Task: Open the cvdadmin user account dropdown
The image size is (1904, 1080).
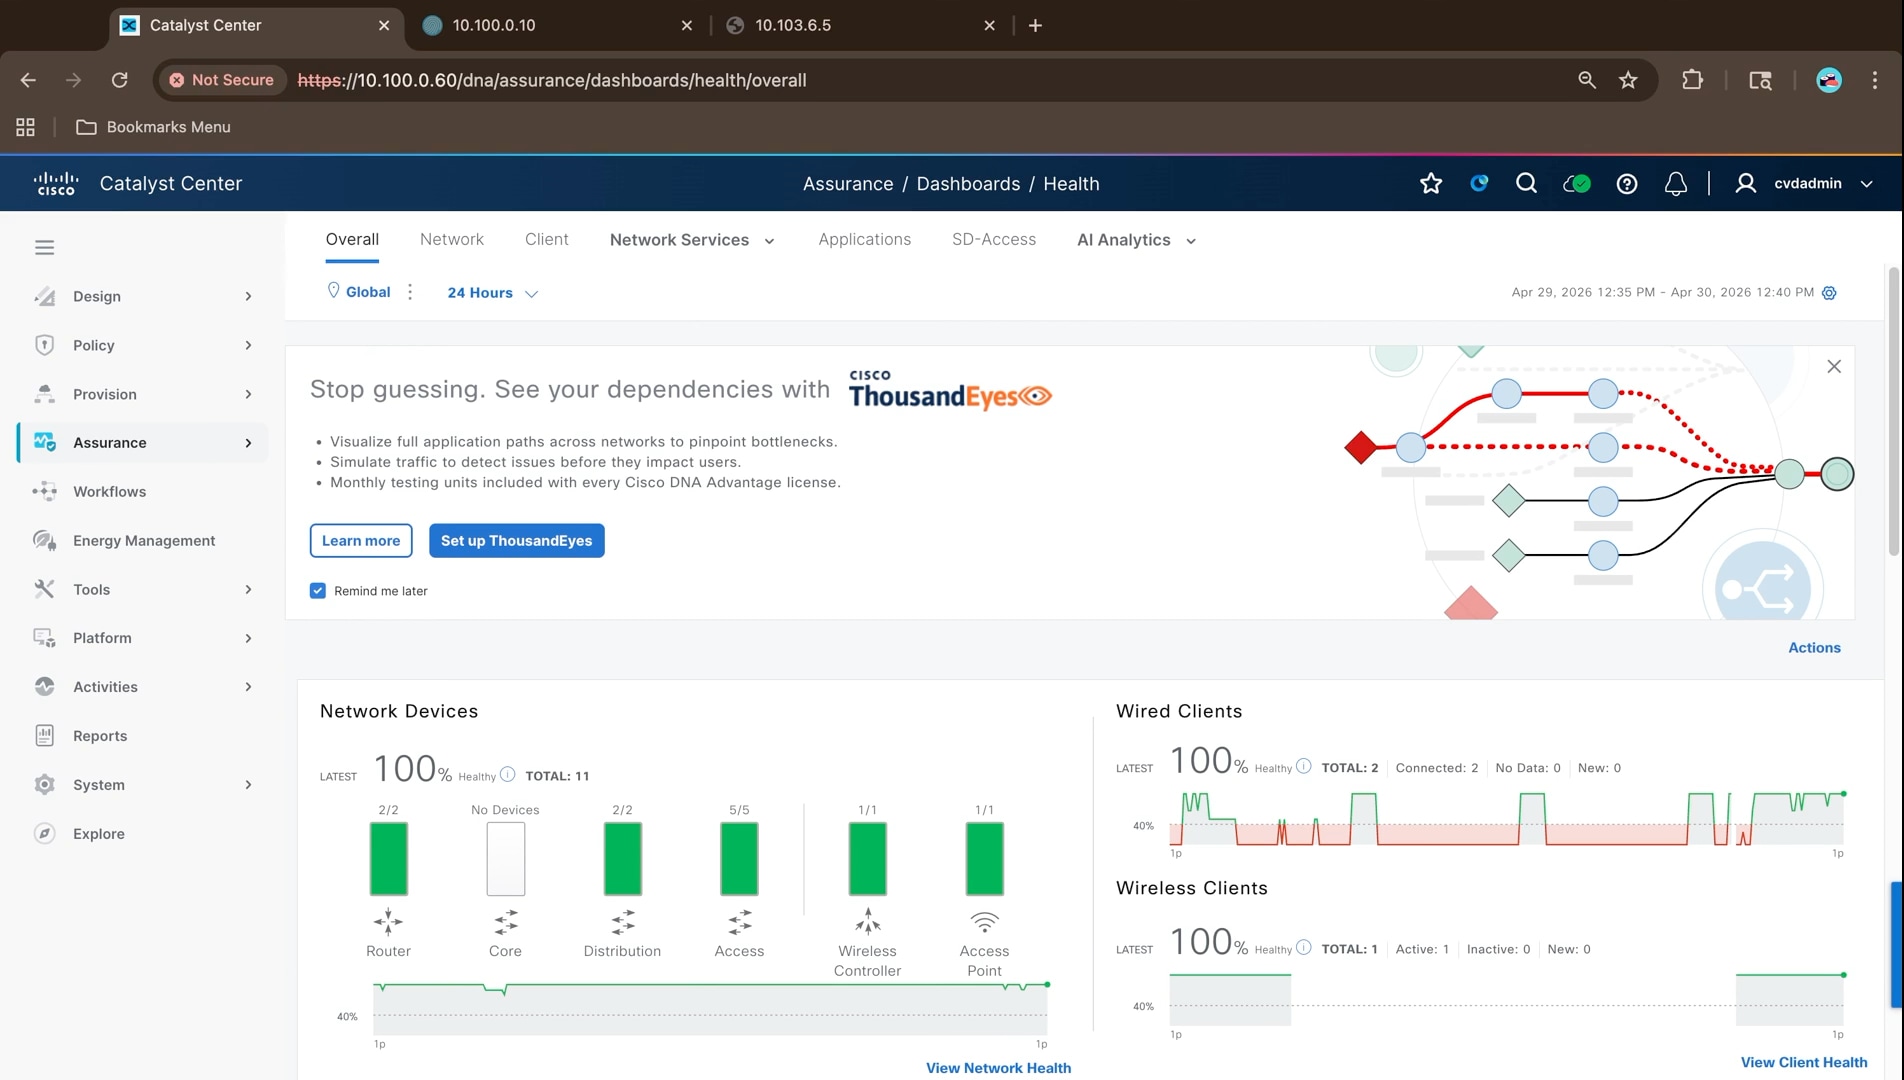Action: coord(1804,183)
